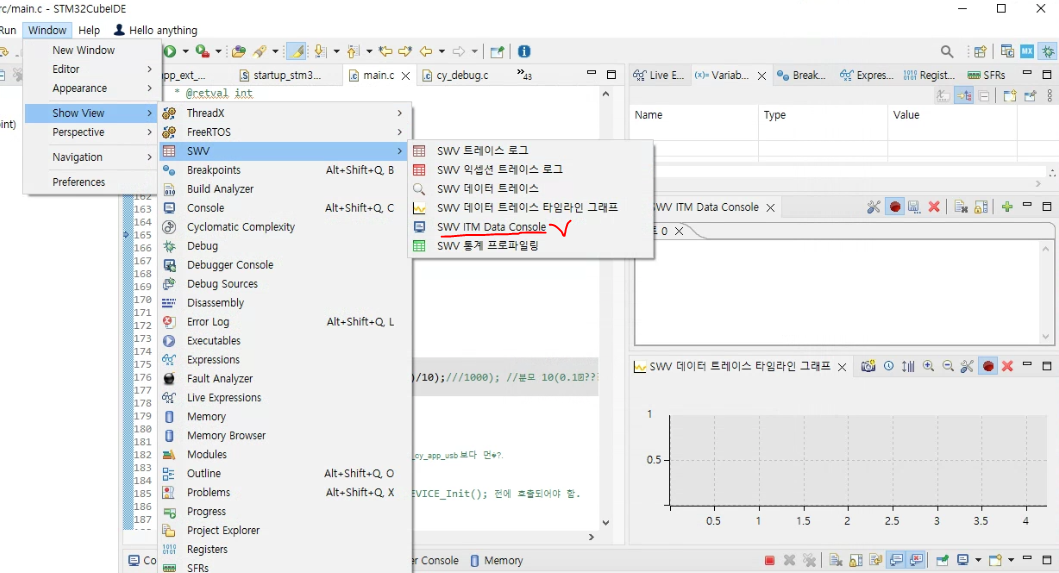The width and height of the screenshot is (1059, 573).
Task: Search with the magnifier toolbar icon
Action: click(x=947, y=52)
